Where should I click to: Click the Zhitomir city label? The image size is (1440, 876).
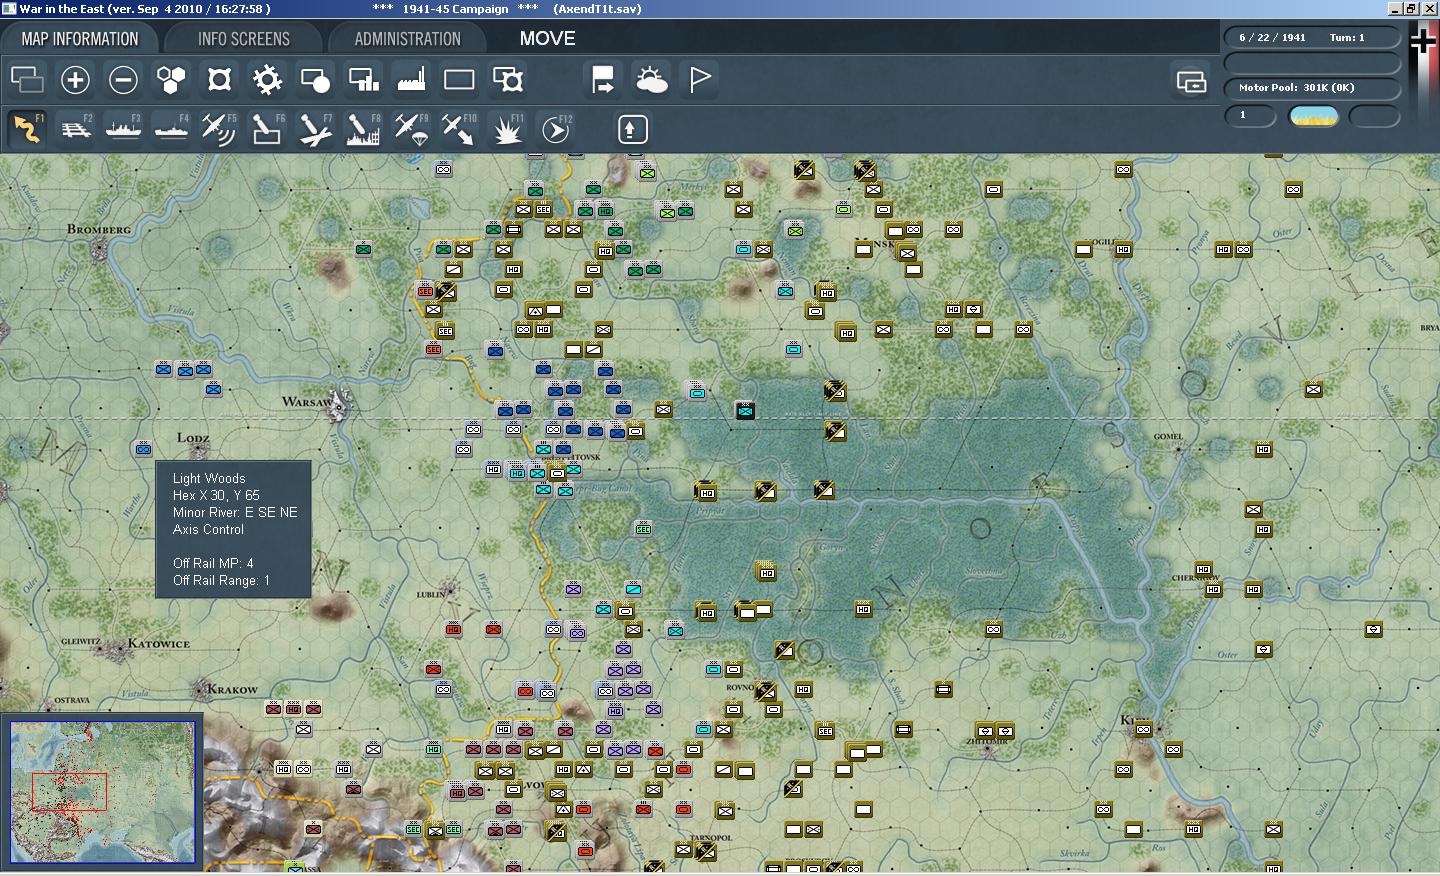click(x=987, y=742)
